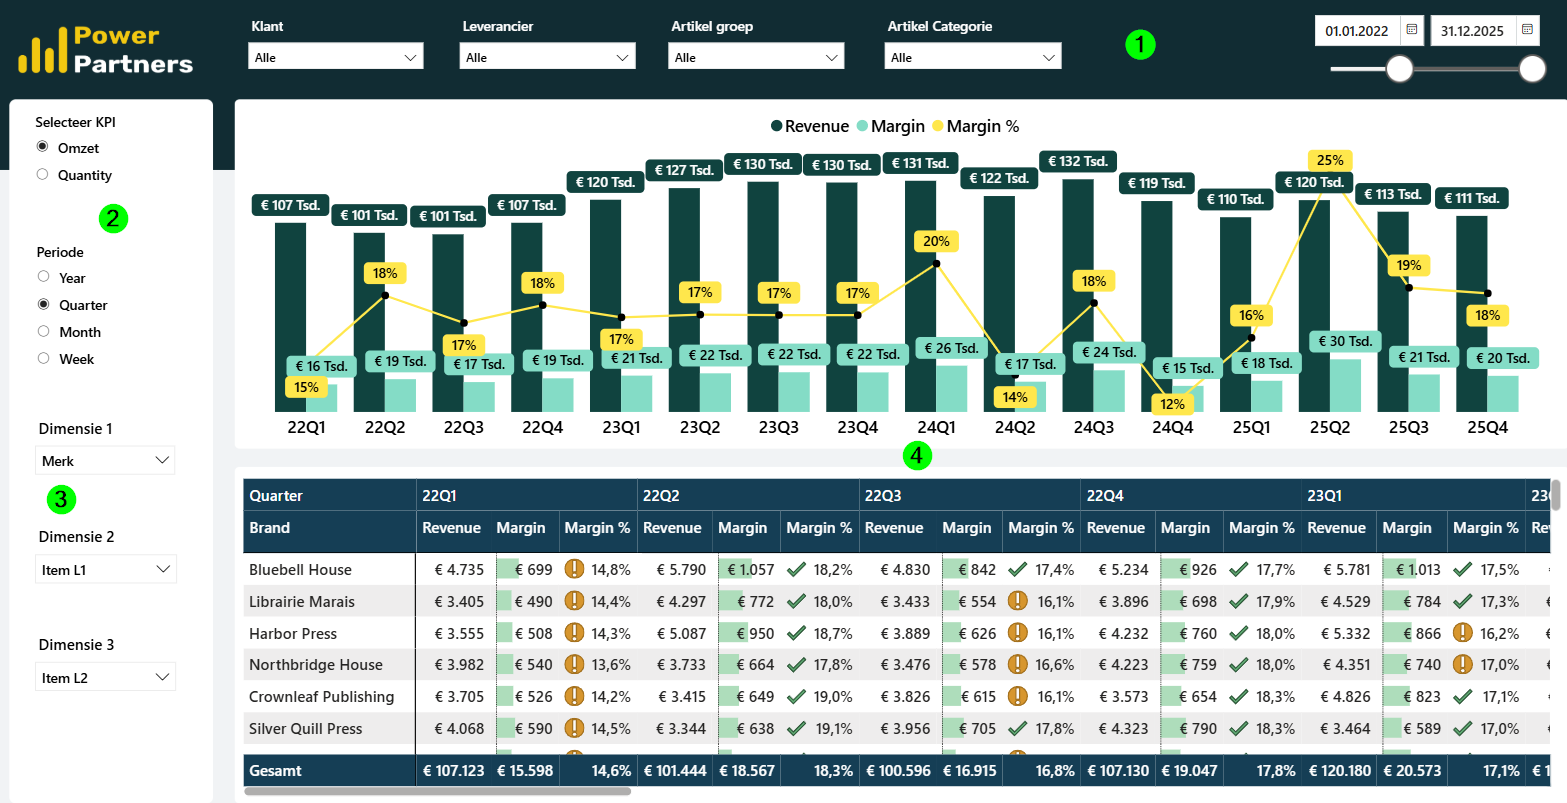Expand the Artikel Categorie dropdown
This screenshot has width=1567, height=803.
pos(973,57)
